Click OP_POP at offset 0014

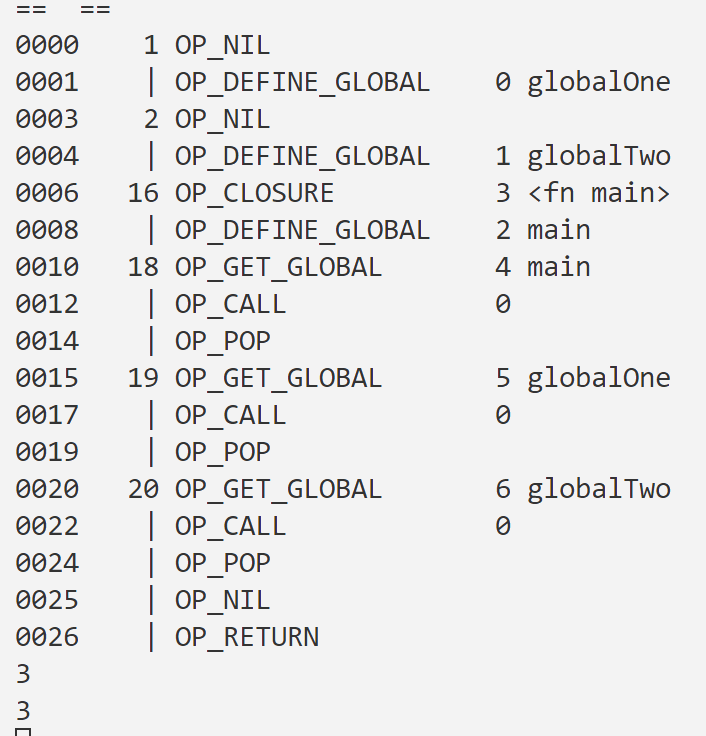pyautogui.click(x=223, y=341)
